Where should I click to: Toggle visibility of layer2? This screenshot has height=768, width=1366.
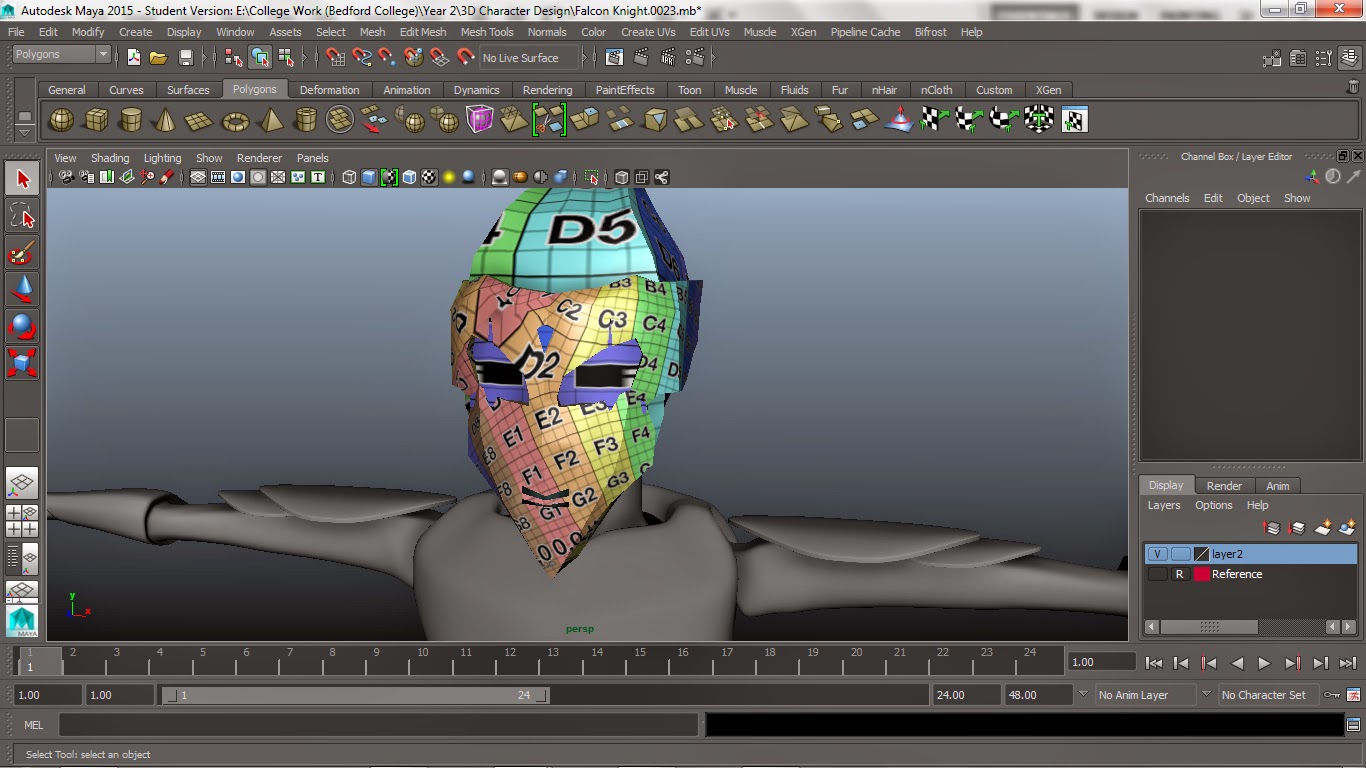pyautogui.click(x=1160, y=553)
